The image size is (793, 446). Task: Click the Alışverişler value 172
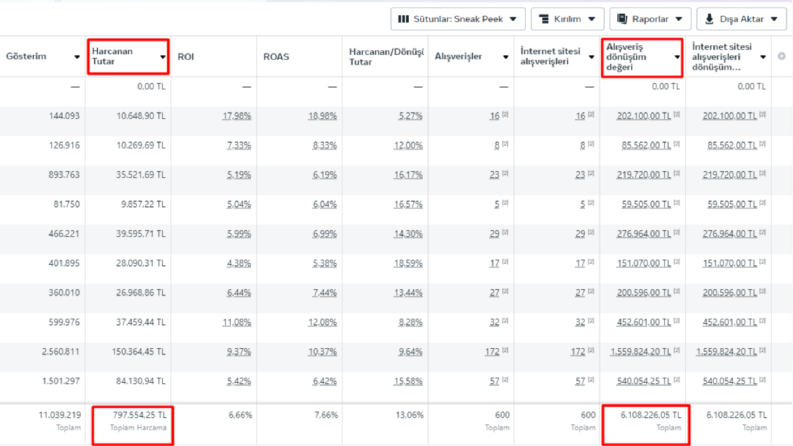pos(492,351)
